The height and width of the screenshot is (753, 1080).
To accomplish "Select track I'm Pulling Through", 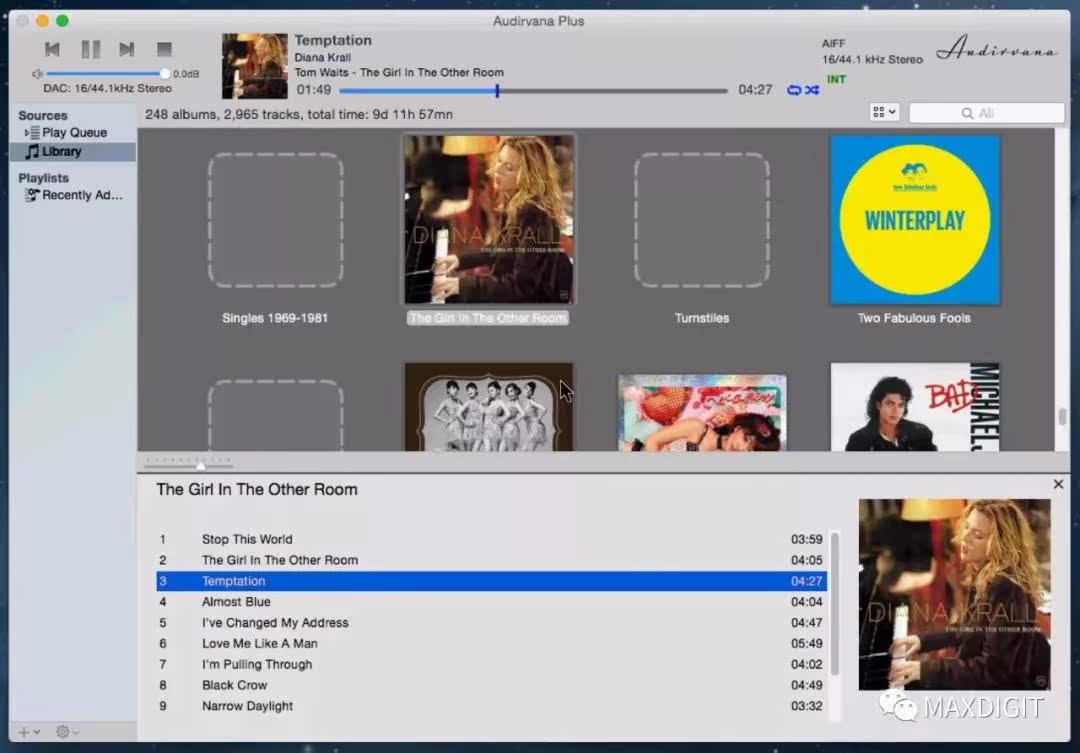I will (491, 664).
